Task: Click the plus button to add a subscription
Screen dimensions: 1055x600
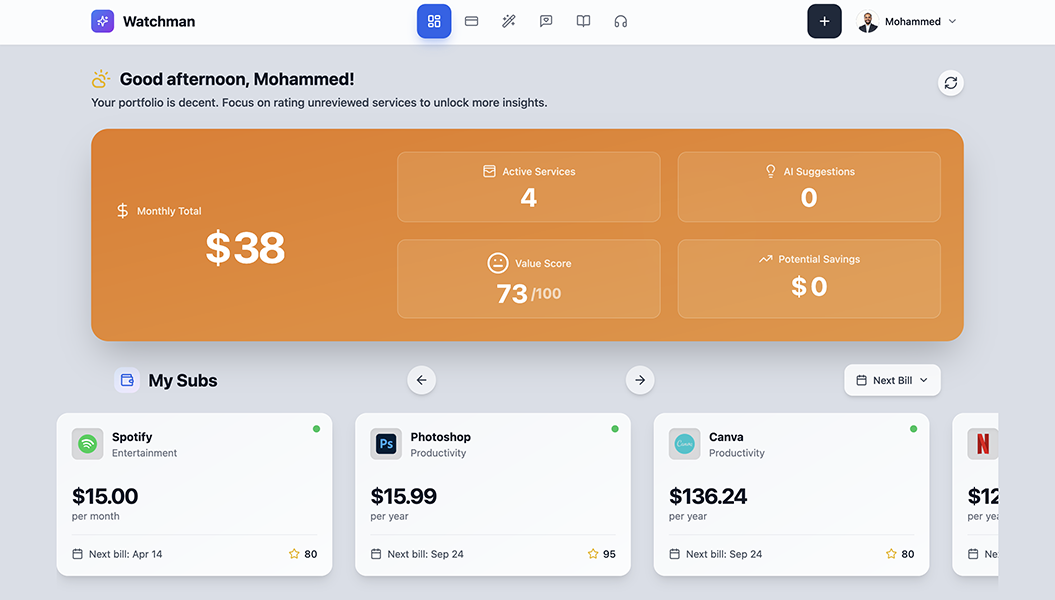Action: click(x=824, y=21)
